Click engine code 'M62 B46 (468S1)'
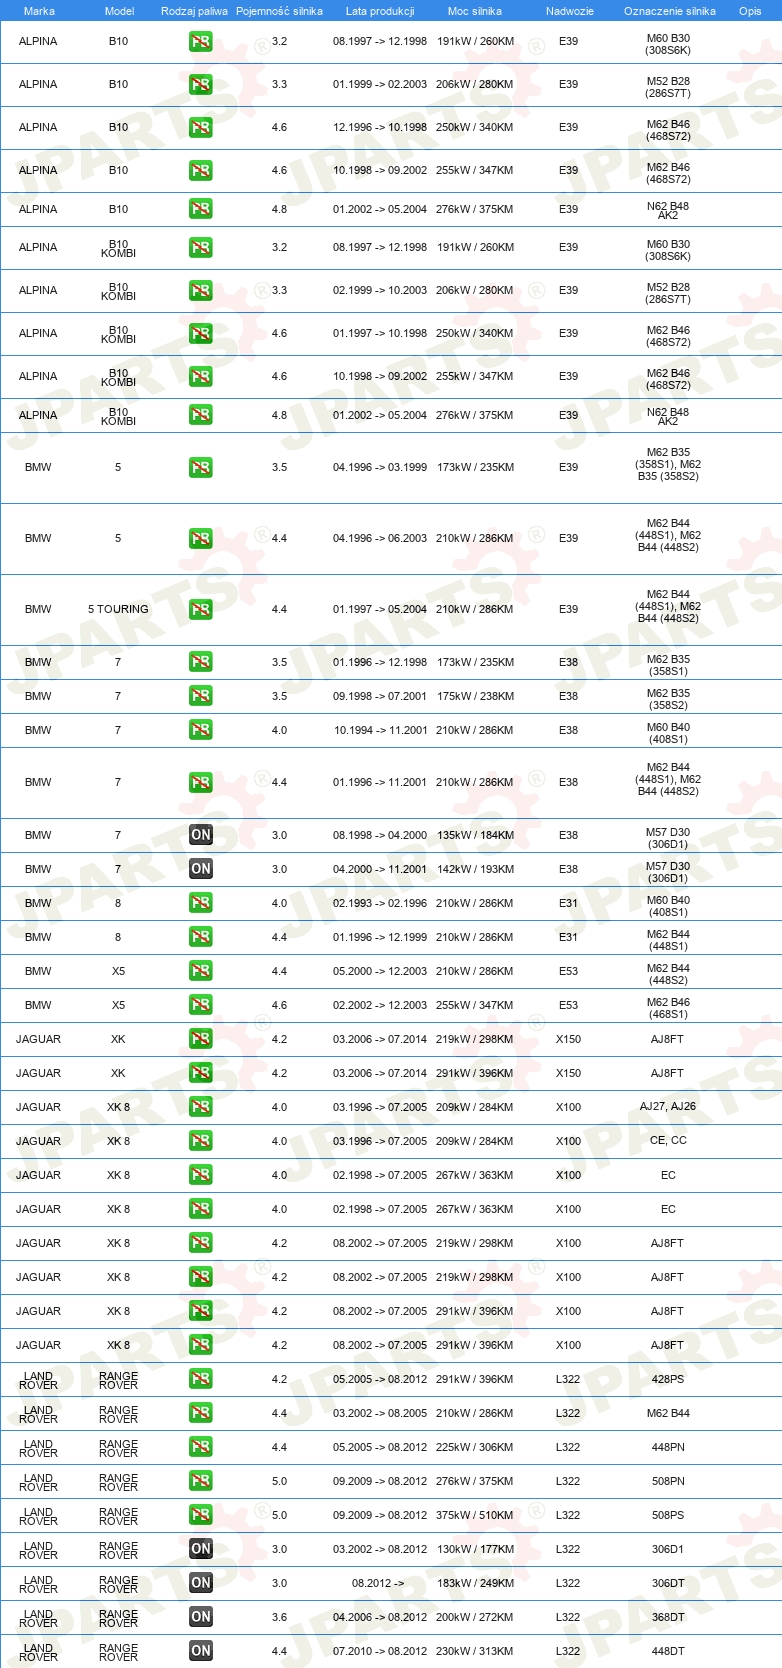The image size is (782, 1668). pos(668,1008)
